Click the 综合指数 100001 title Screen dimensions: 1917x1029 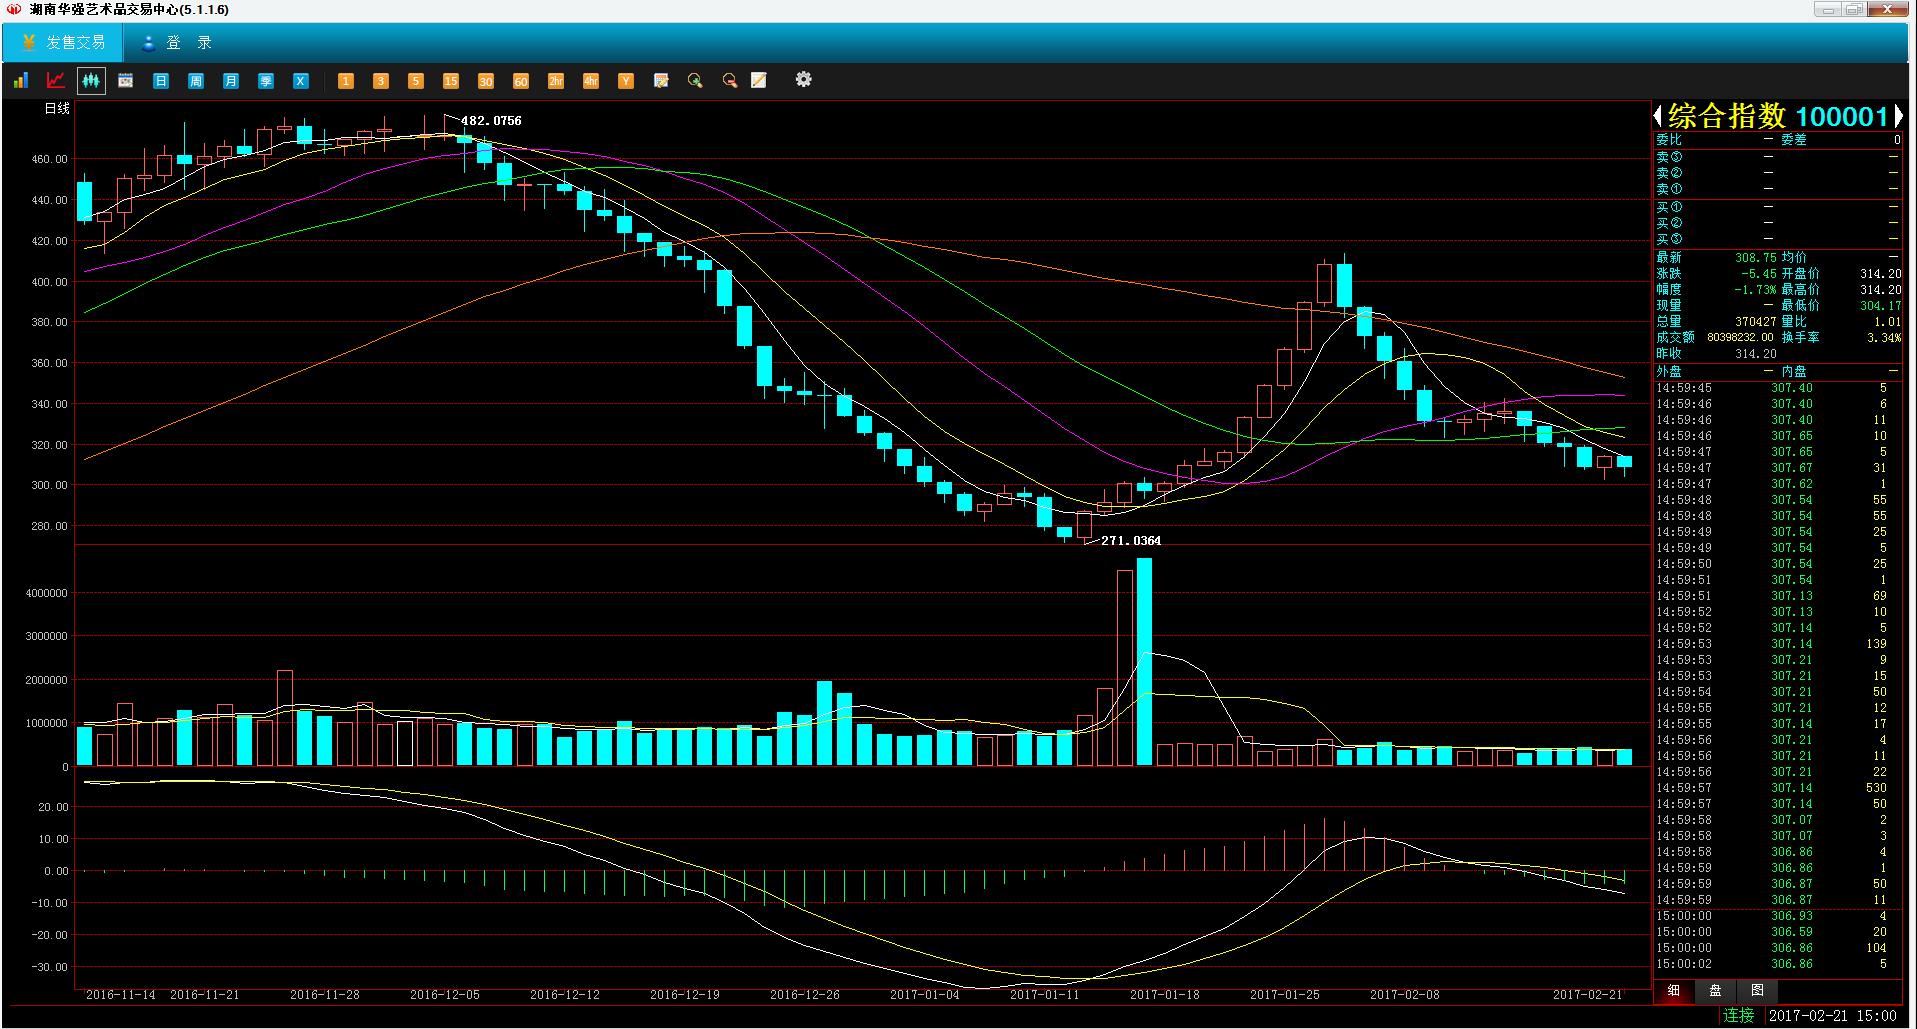(1777, 116)
